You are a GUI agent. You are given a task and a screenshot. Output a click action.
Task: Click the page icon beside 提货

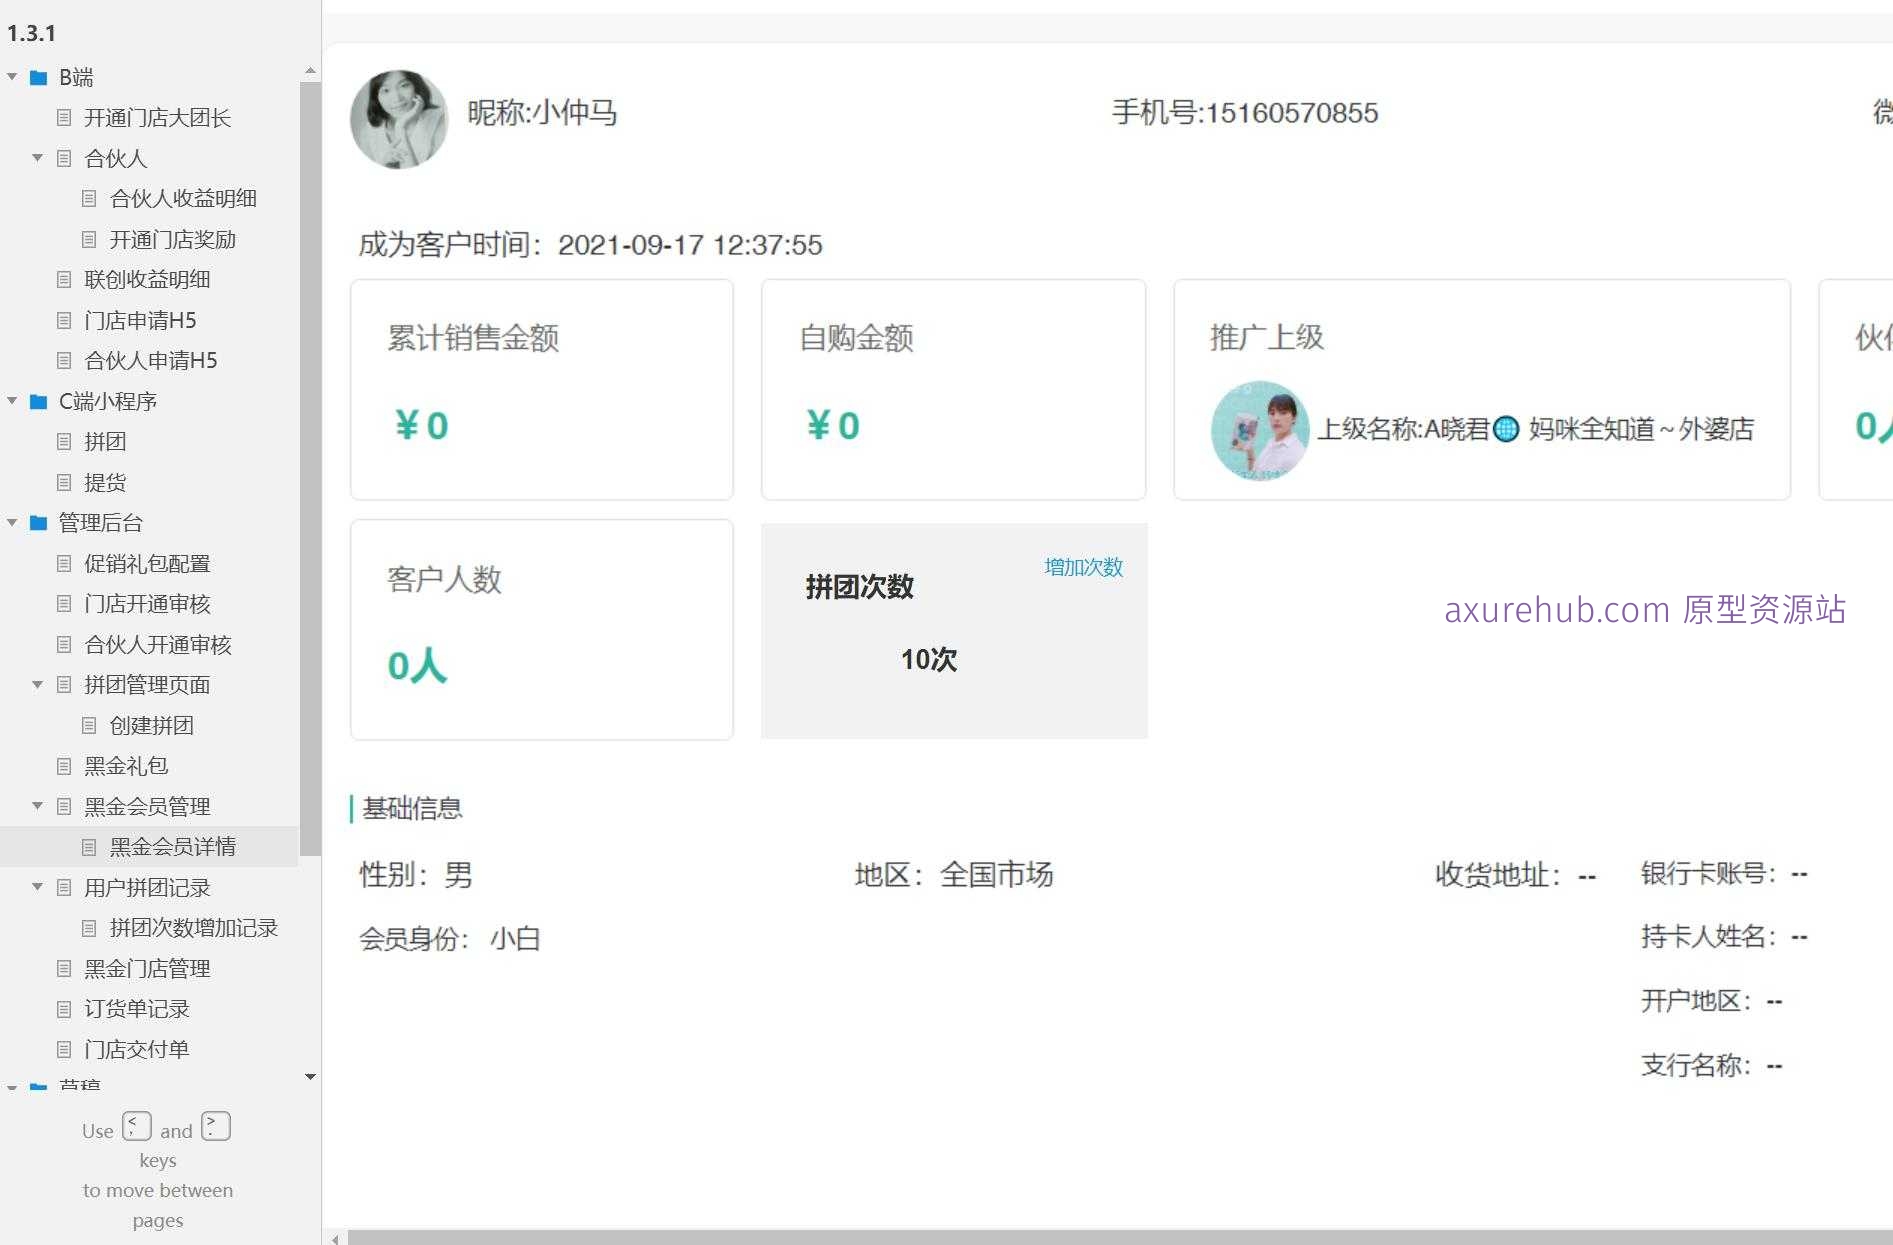click(x=64, y=483)
